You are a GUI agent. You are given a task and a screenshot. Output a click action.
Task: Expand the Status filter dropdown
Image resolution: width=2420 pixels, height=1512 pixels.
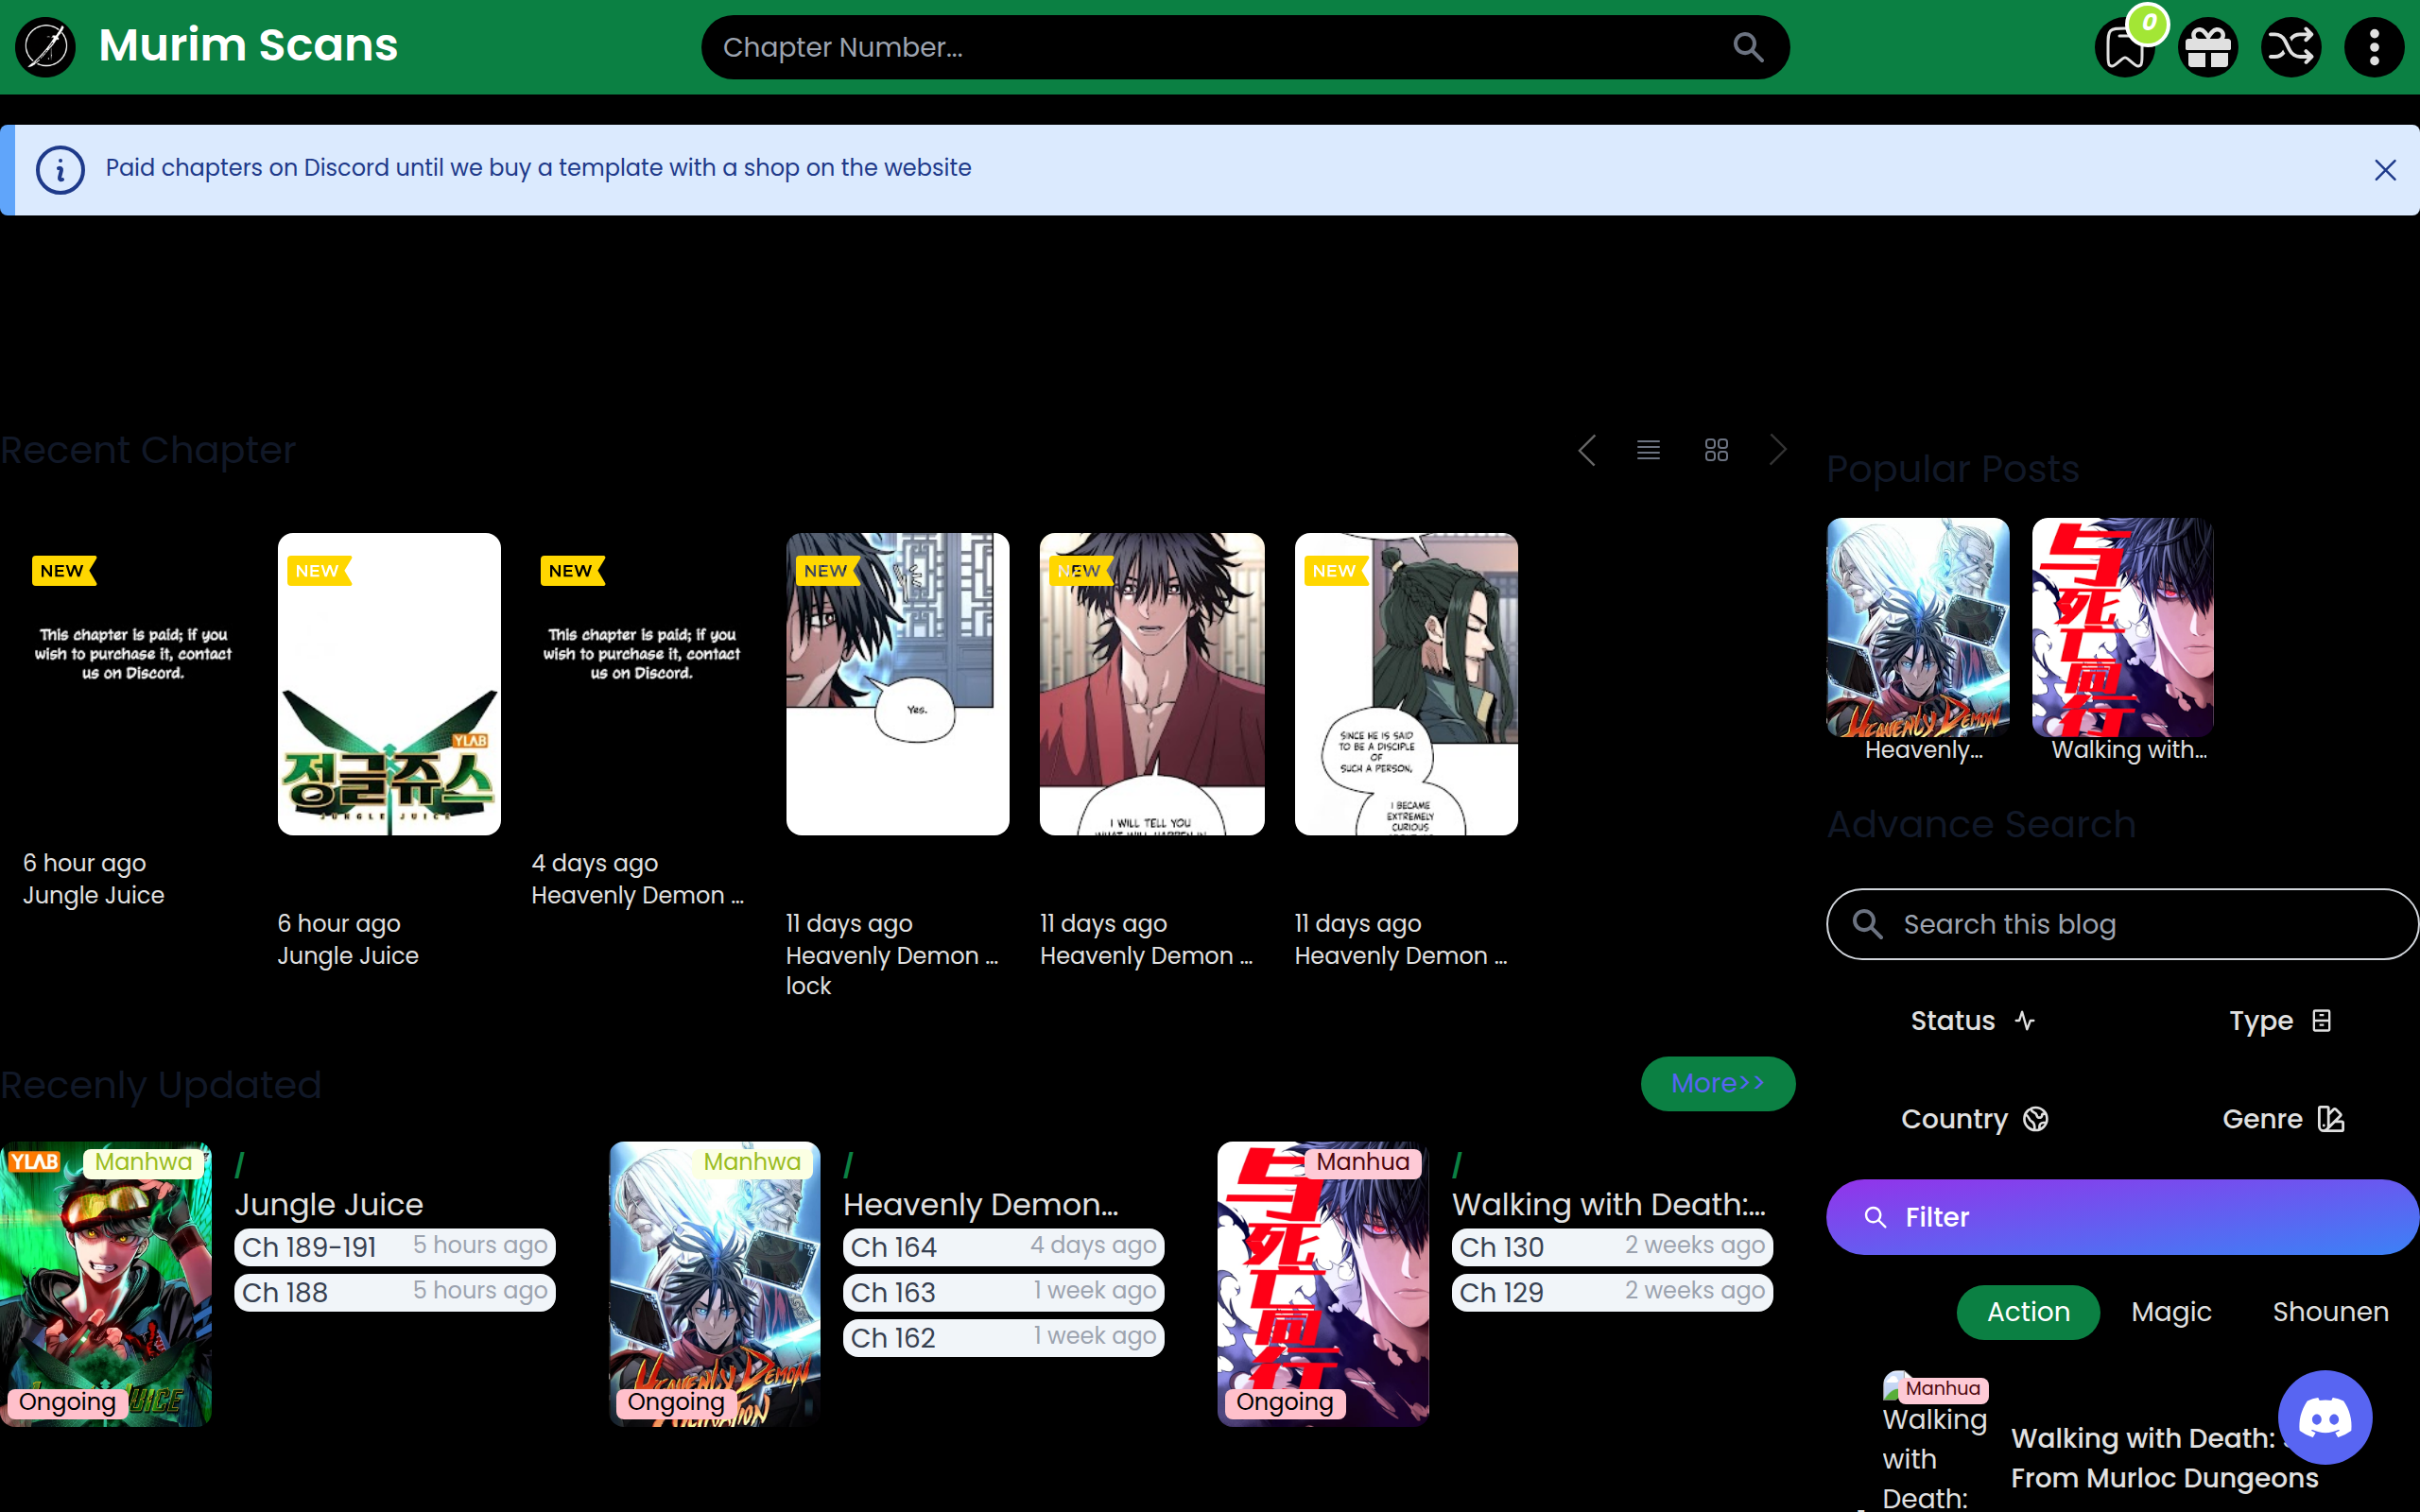[x=1972, y=1021]
